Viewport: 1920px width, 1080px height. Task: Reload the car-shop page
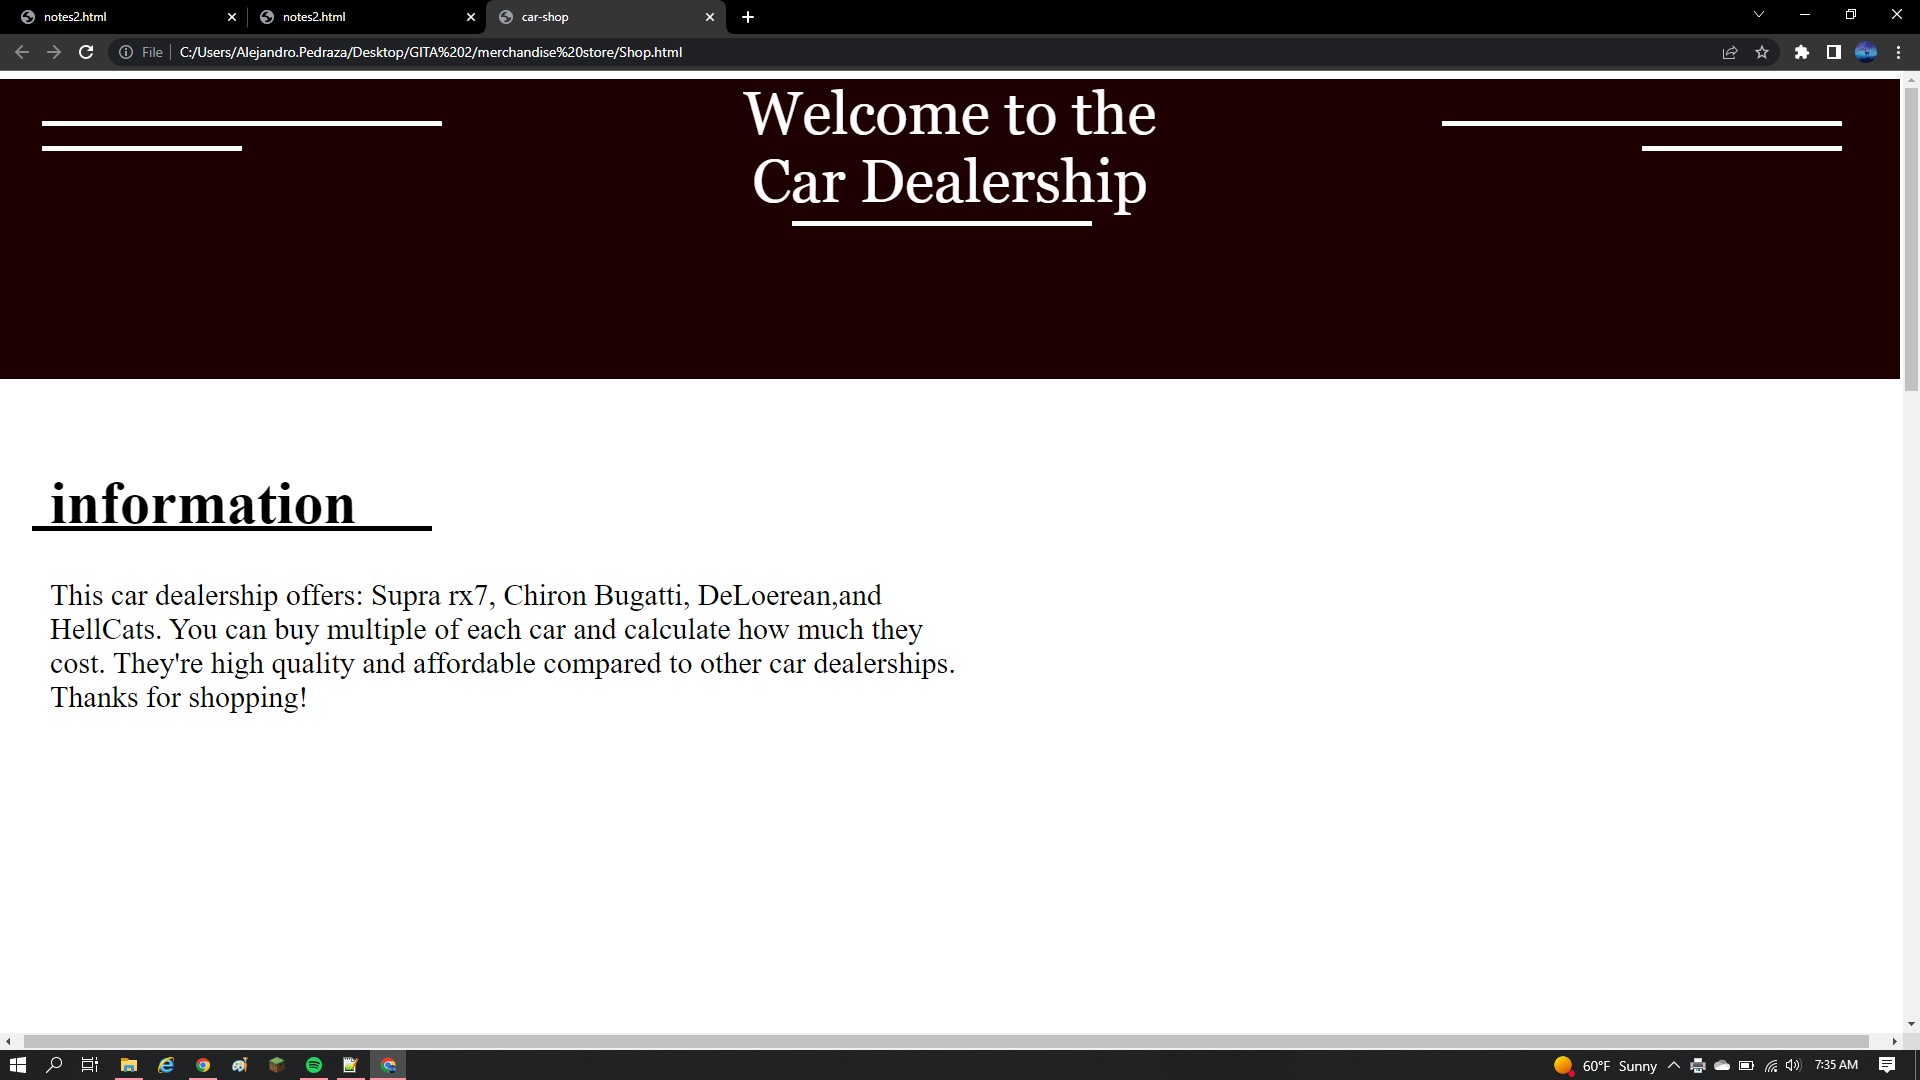[x=86, y=52]
